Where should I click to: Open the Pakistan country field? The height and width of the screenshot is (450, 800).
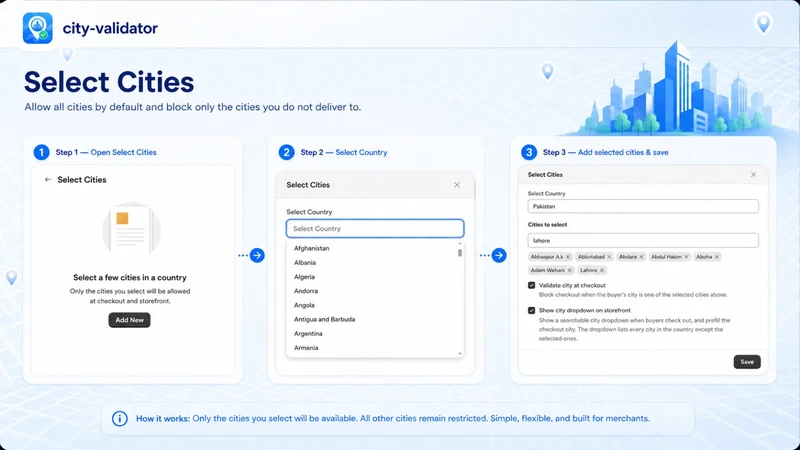click(643, 207)
